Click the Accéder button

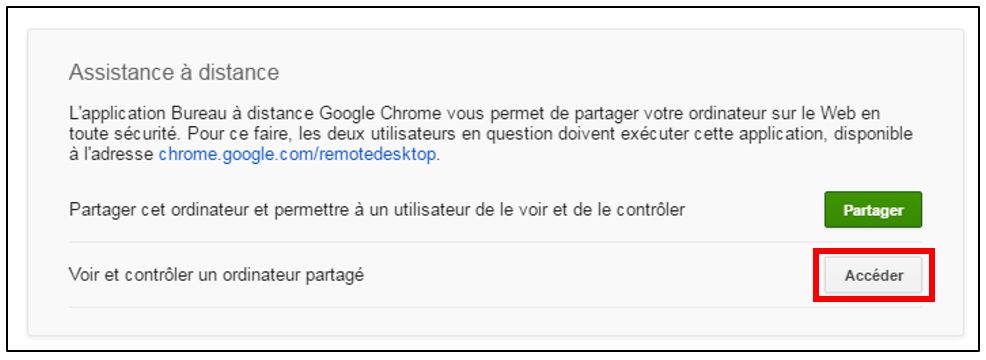873,275
